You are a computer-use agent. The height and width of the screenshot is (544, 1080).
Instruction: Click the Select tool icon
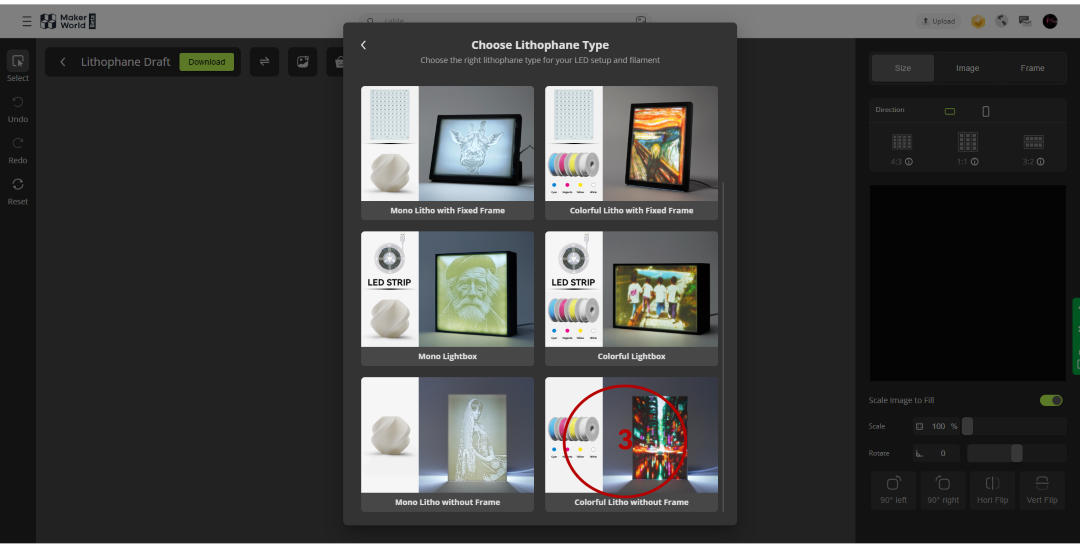17,60
